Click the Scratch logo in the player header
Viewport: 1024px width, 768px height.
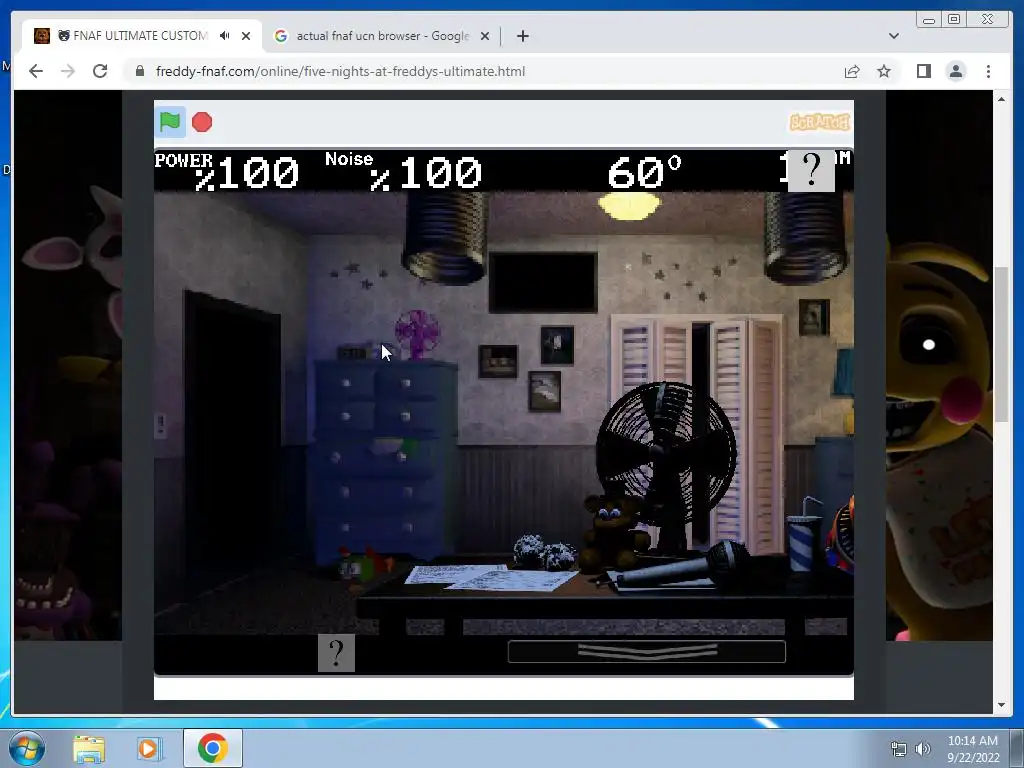(x=820, y=122)
